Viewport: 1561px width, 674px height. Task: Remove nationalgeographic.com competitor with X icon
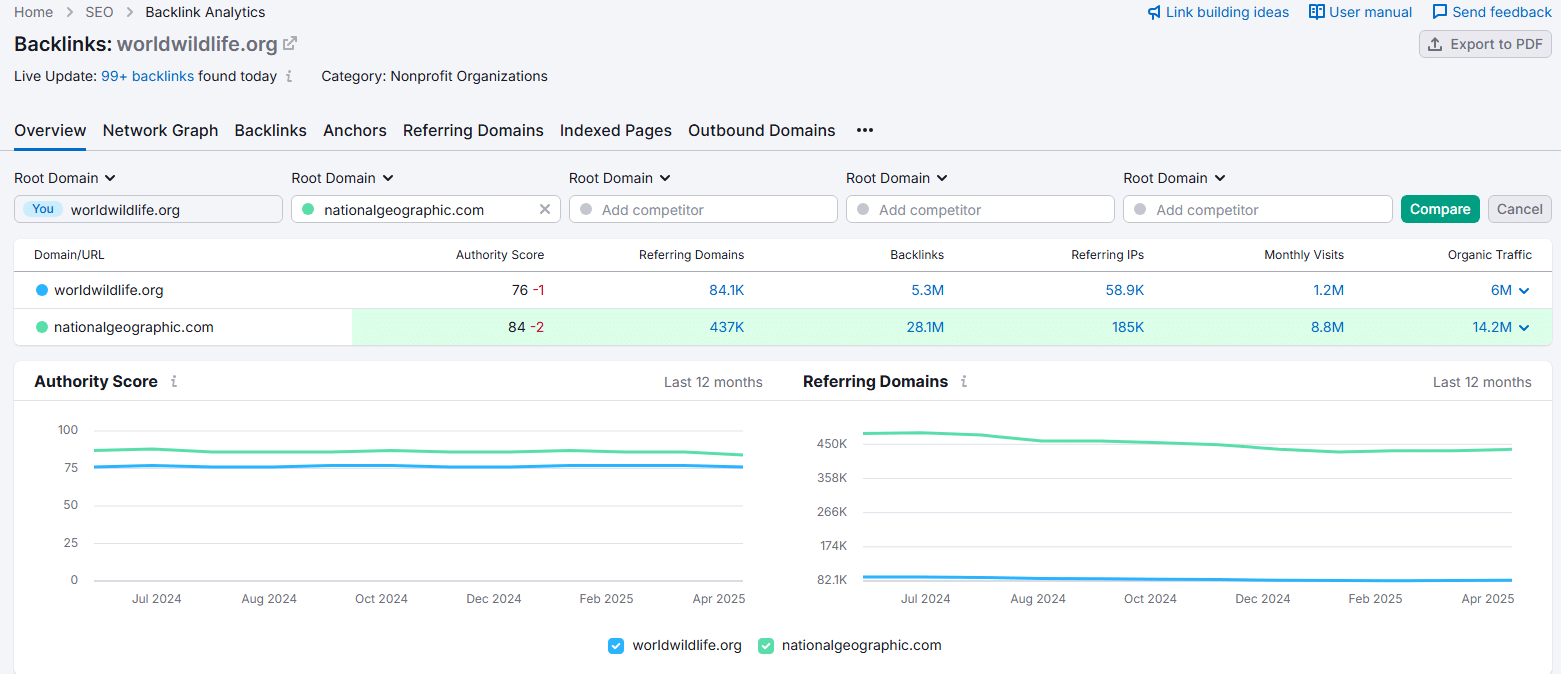point(545,209)
